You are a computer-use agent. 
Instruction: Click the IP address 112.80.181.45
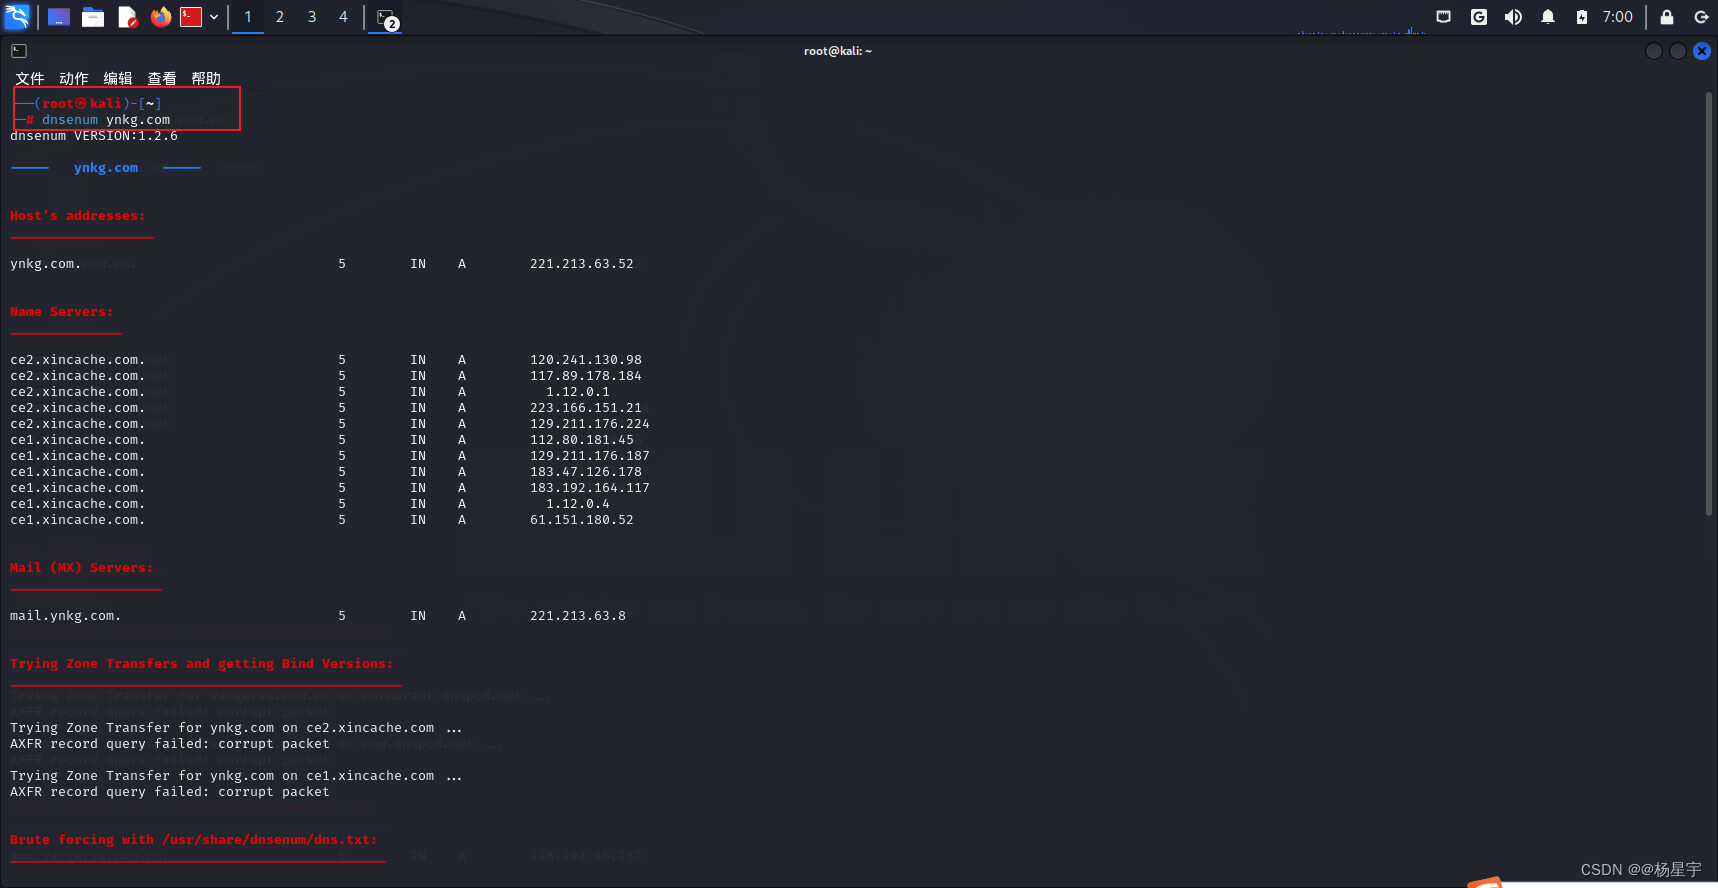(x=582, y=440)
